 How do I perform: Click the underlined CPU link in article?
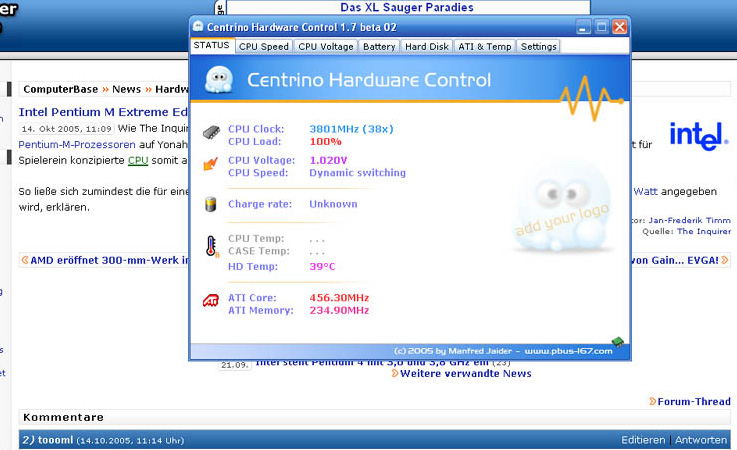pos(138,160)
